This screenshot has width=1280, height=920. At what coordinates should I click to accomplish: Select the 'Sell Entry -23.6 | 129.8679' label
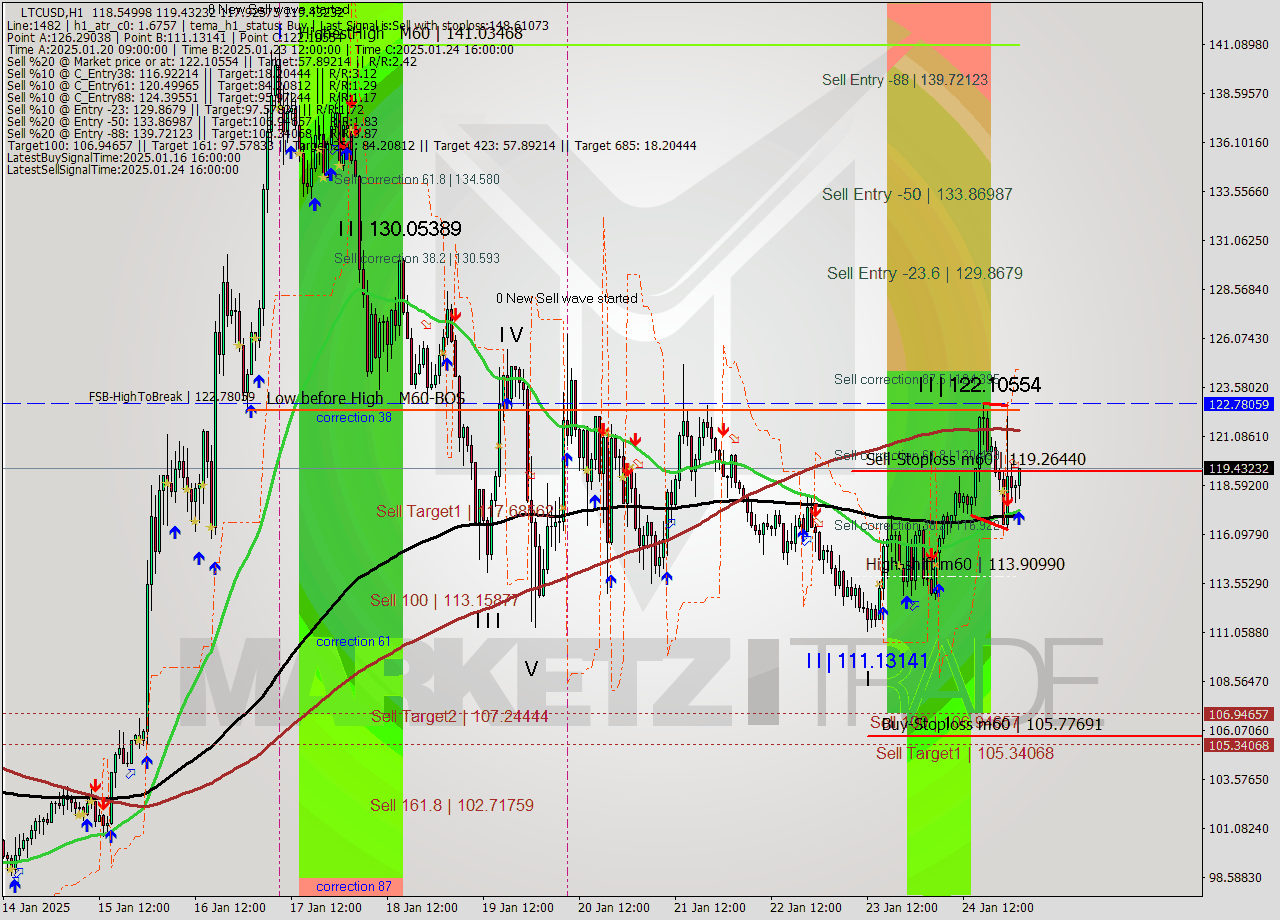(925, 273)
